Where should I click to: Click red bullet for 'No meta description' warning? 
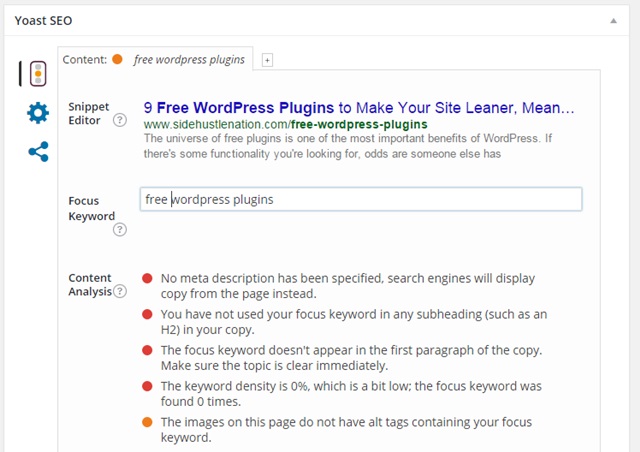tap(147, 278)
